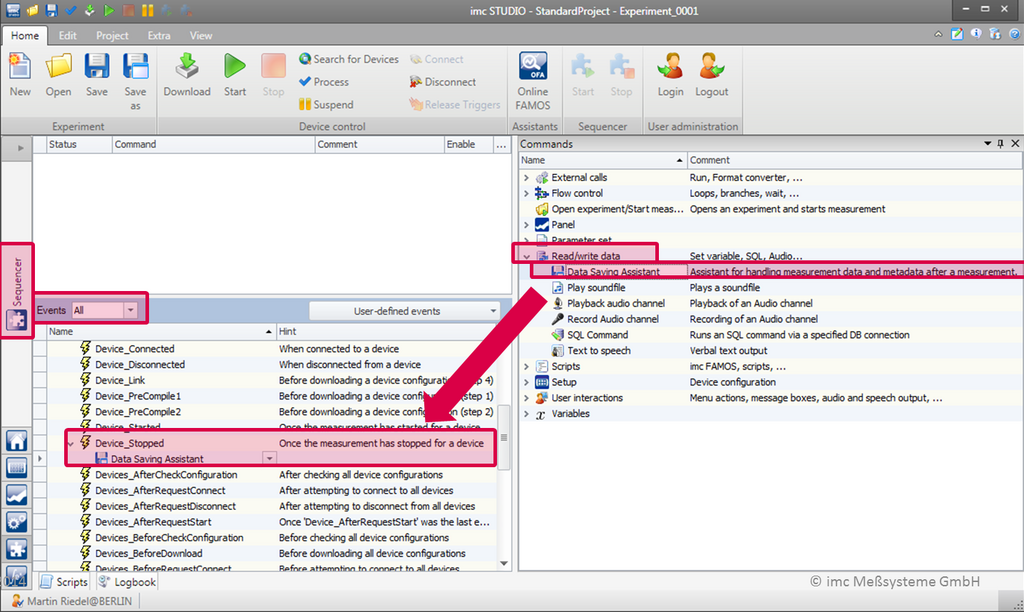Collapse the Read/write data node

click(526, 256)
